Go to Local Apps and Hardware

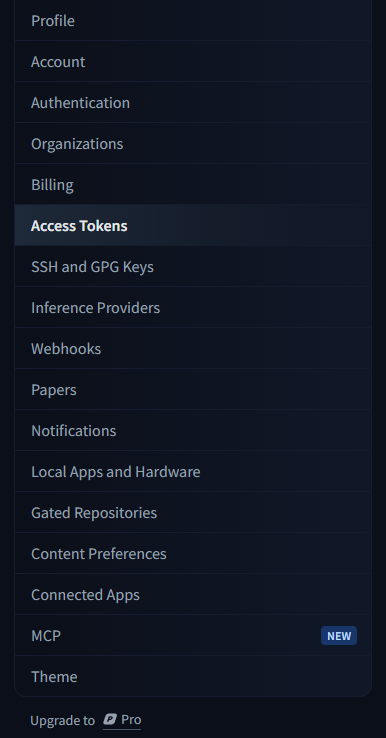point(193,471)
